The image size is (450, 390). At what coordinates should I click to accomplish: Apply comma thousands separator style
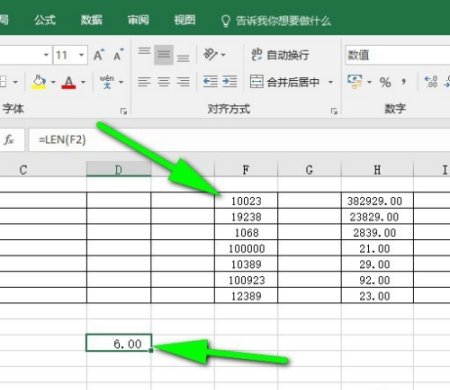tap(404, 82)
